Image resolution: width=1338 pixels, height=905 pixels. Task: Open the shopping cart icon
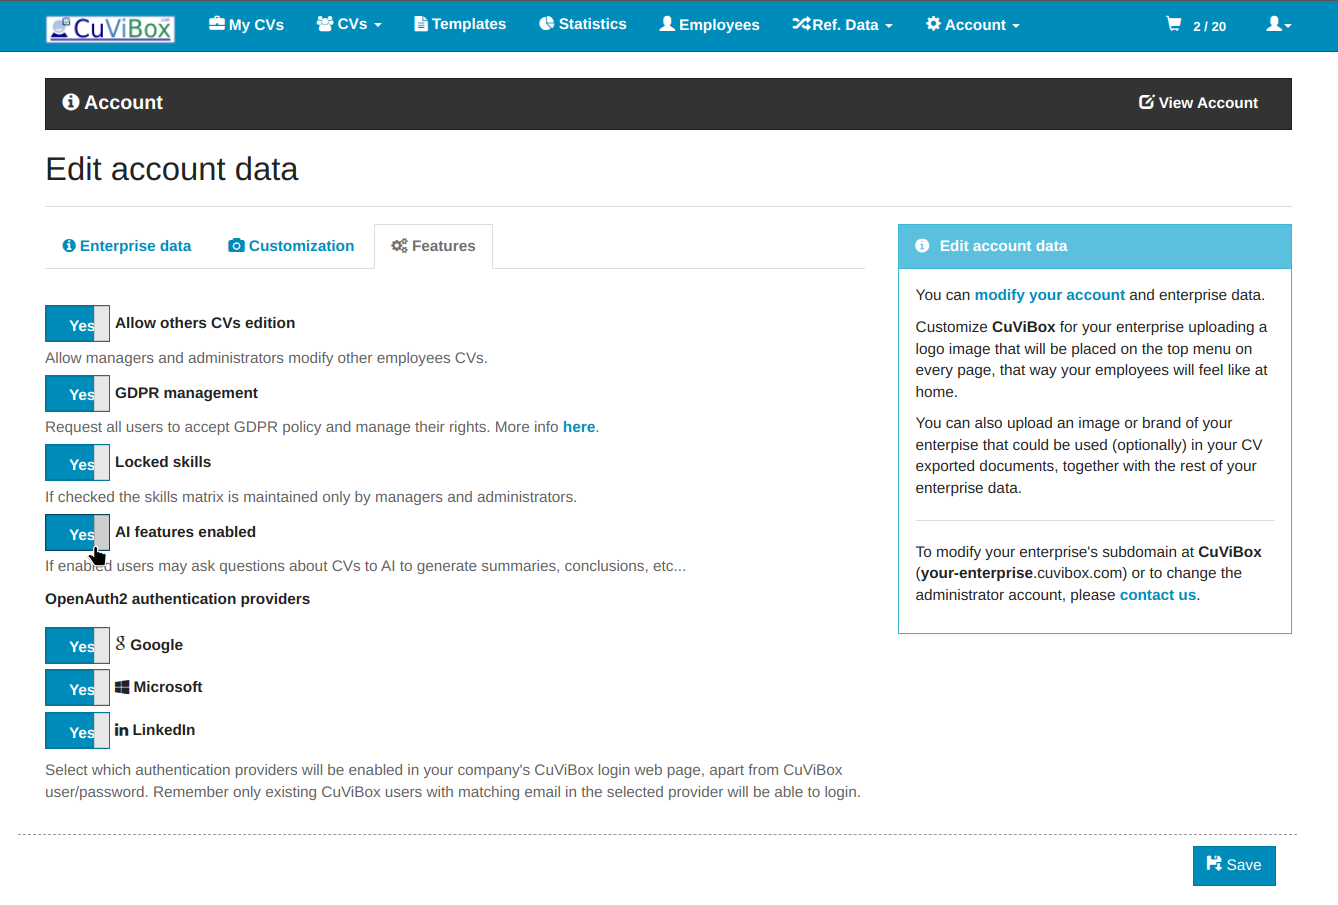click(1174, 24)
